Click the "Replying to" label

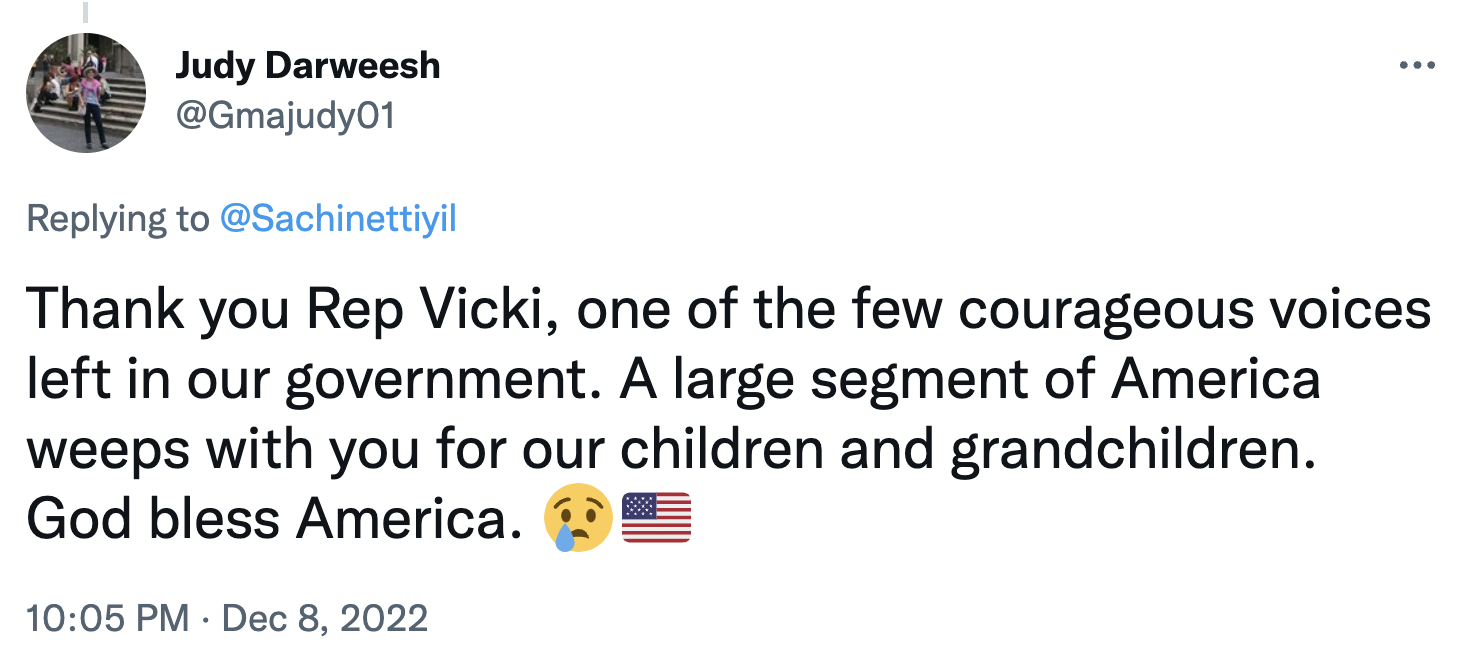tap(117, 219)
